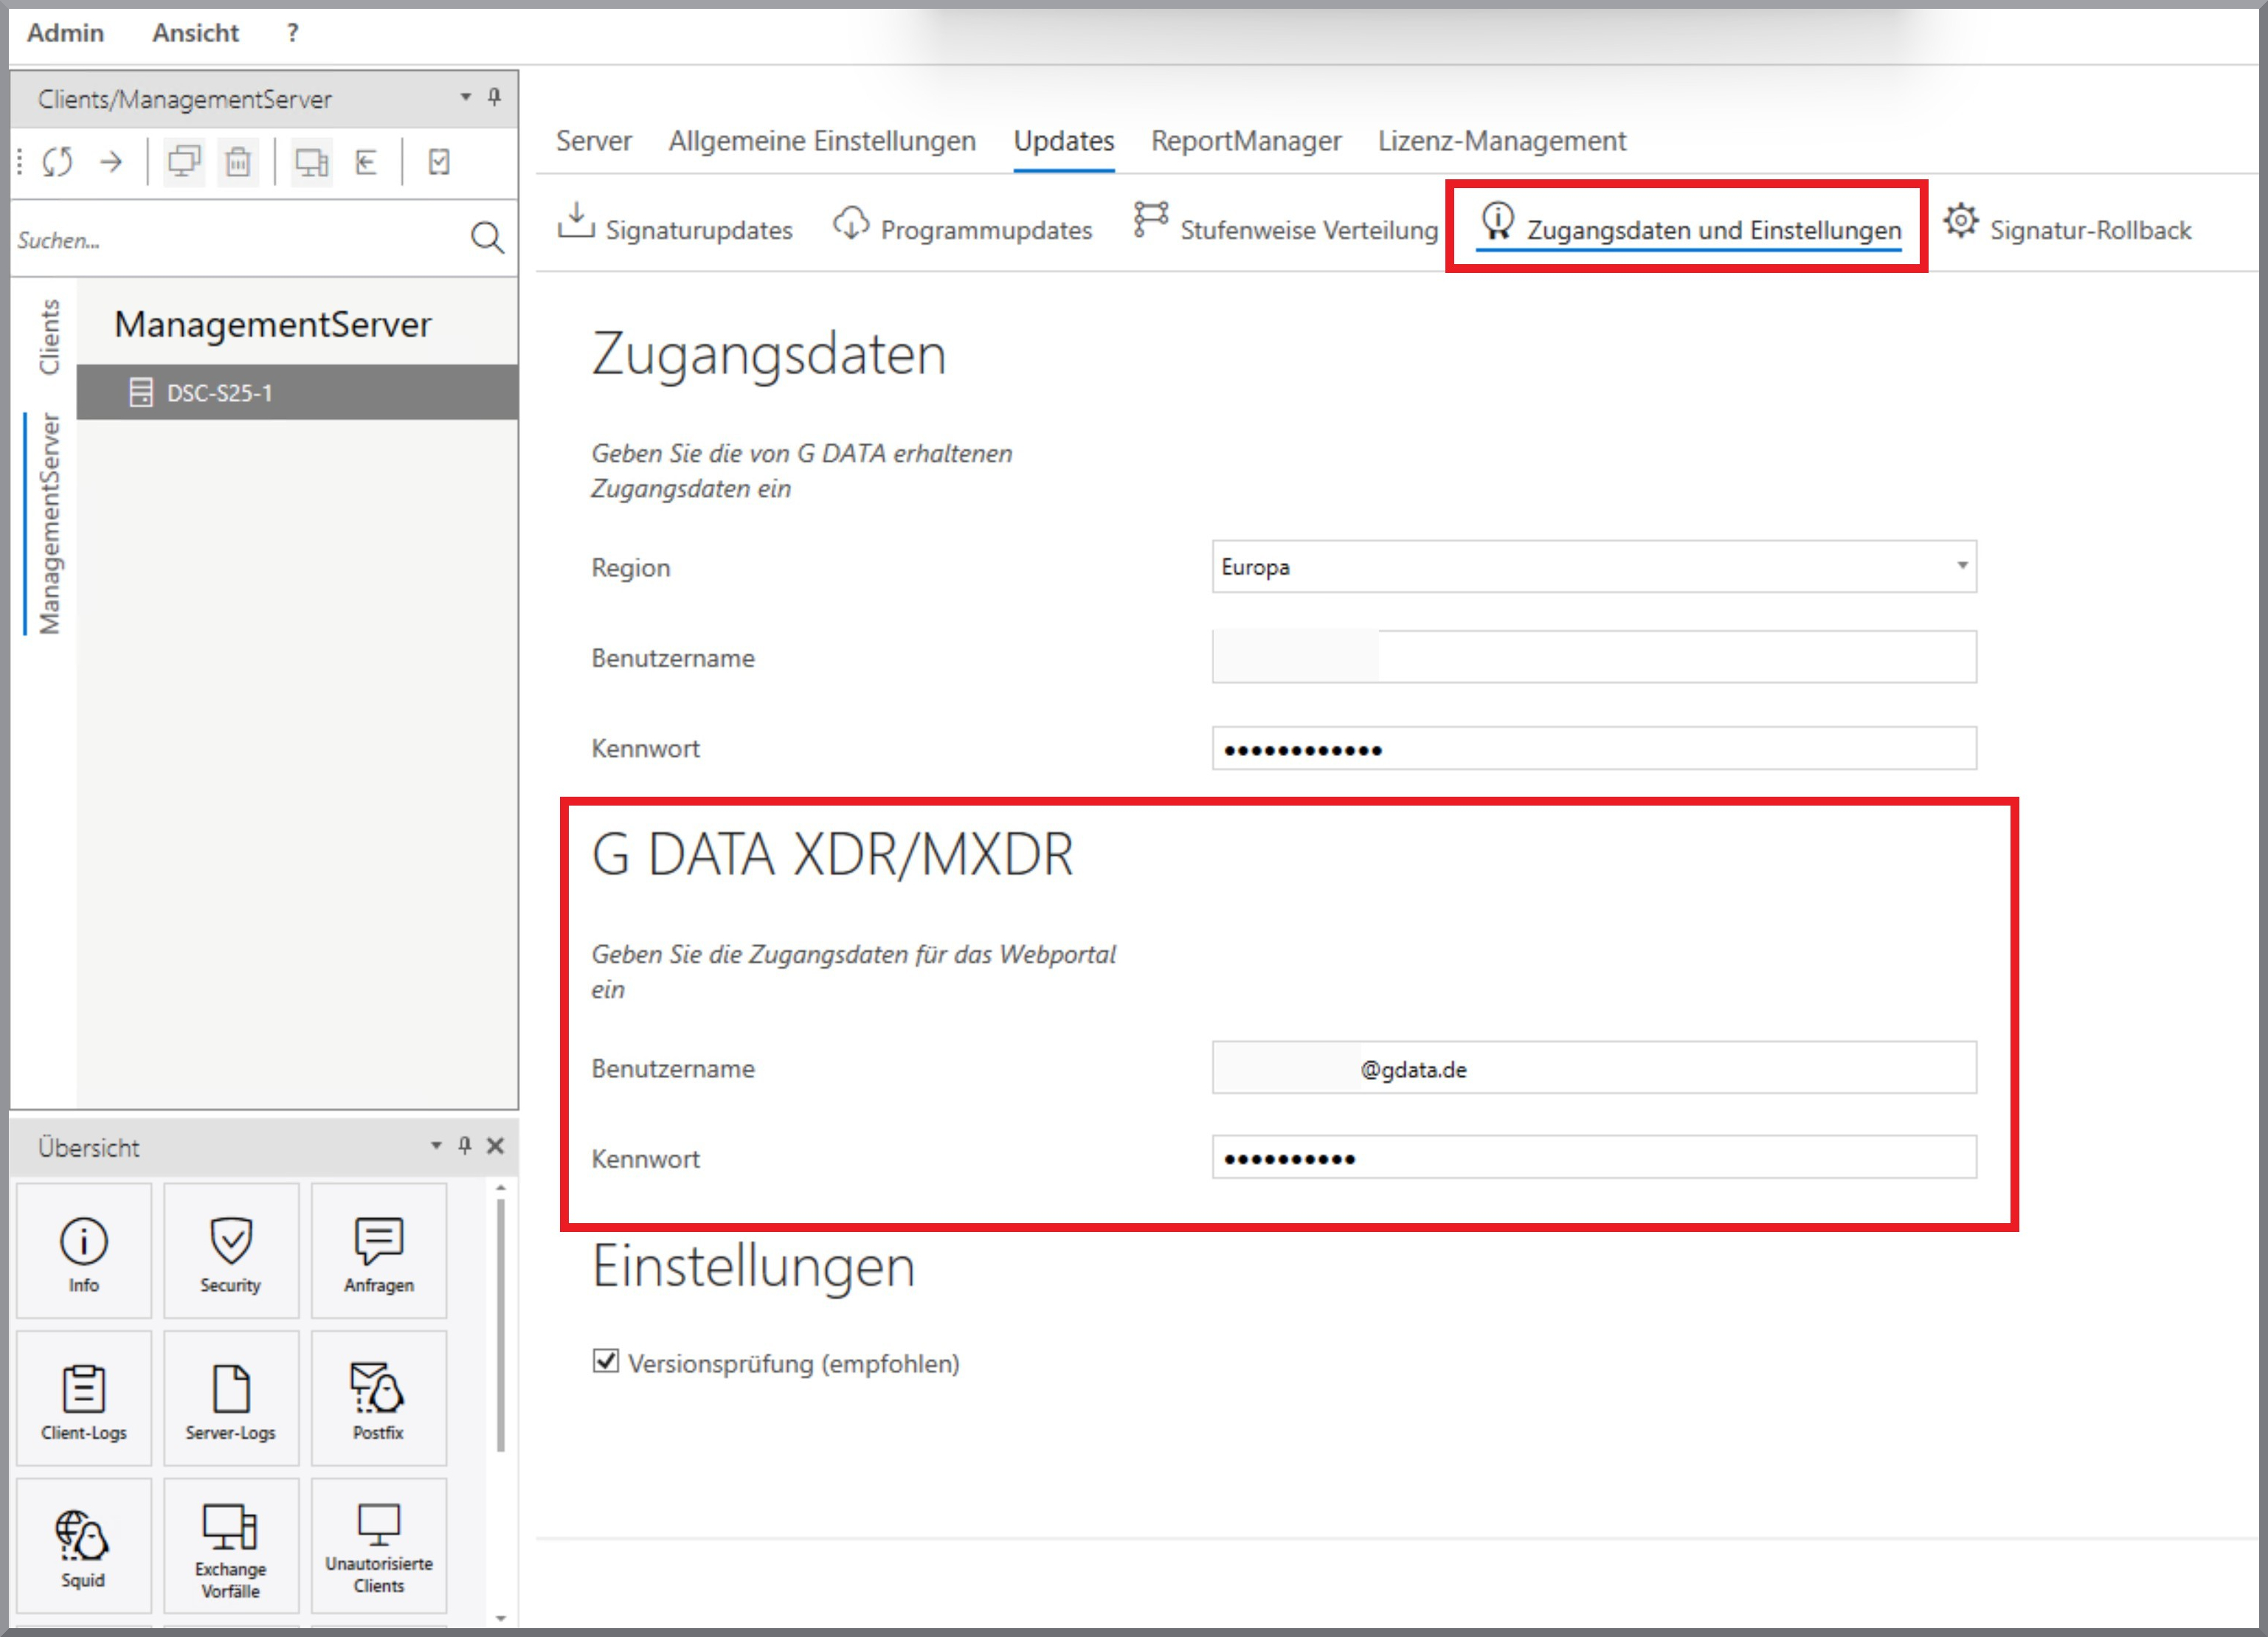
Task: Open the Client-Logs tile
Action: (x=84, y=1398)
